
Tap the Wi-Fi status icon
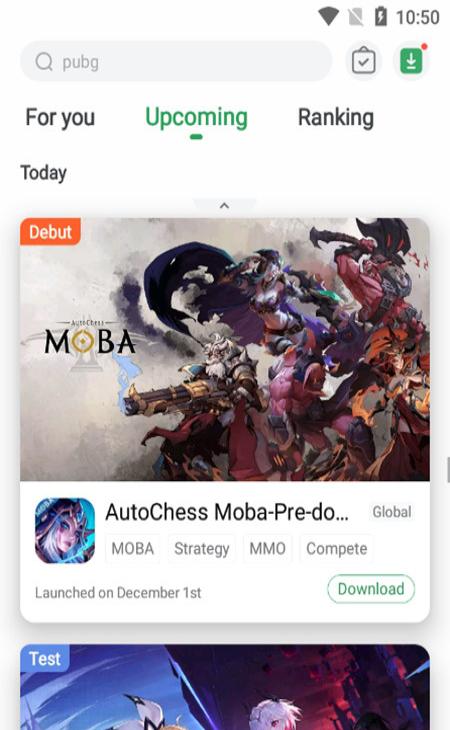(328, 17)
